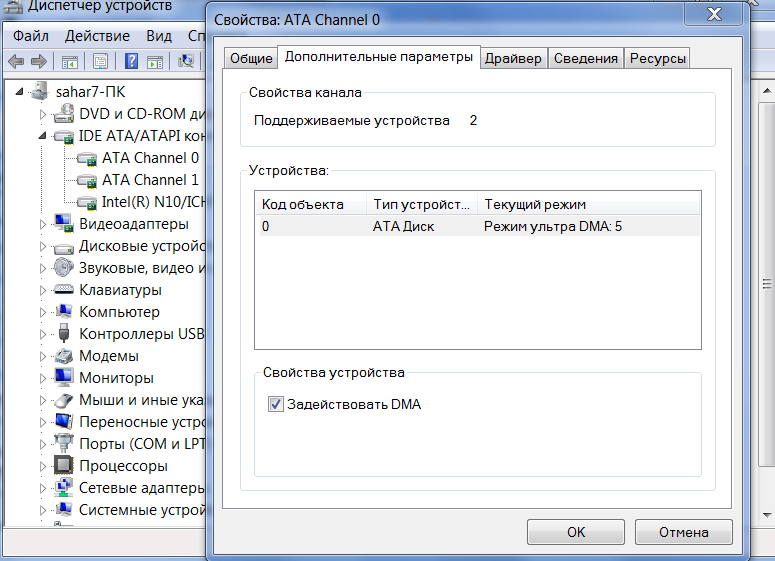The image size is (775, 561).
Task: Click the Help question mark toolbar icon
Action: click(x=131, y=61)
